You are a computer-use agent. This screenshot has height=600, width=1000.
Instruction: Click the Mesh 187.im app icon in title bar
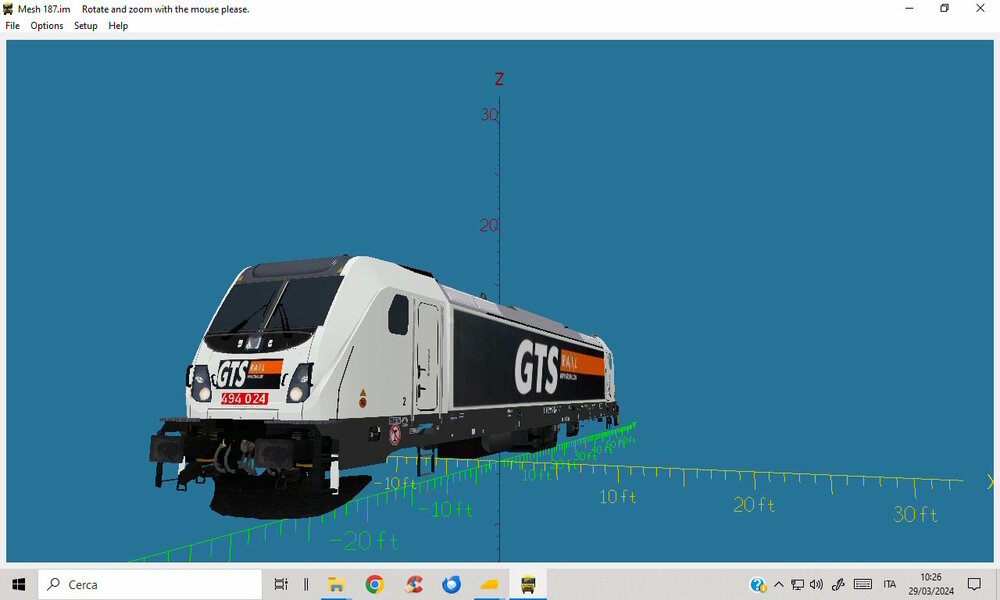coord(8,9)
